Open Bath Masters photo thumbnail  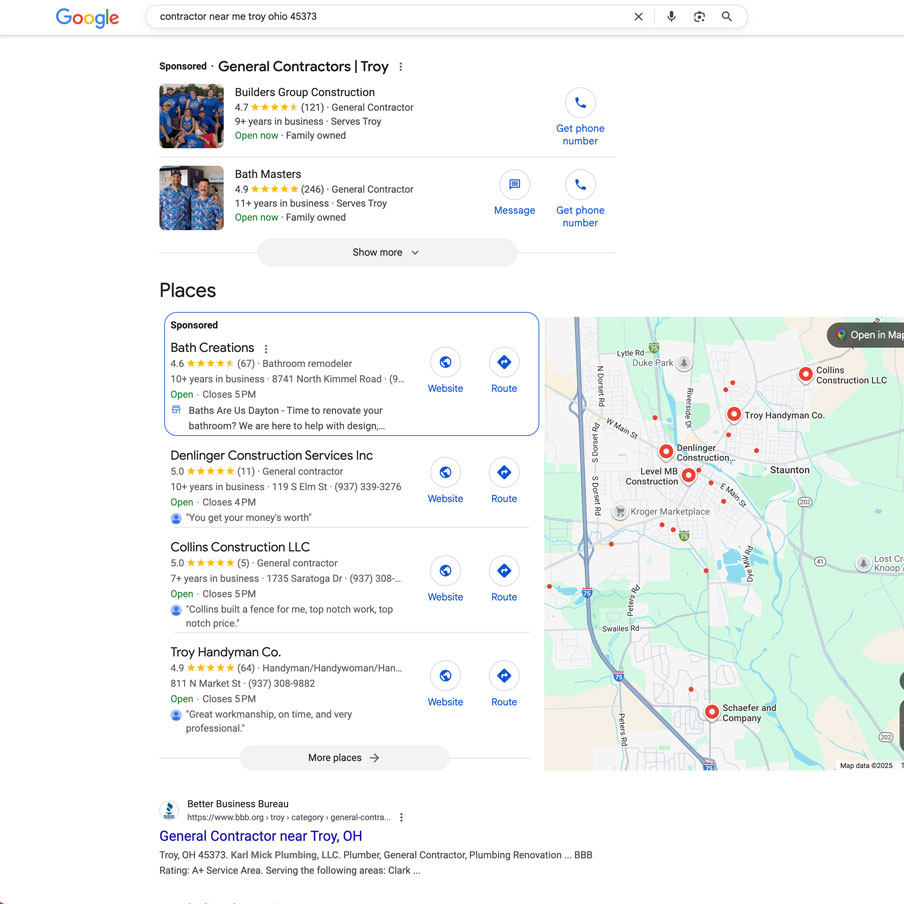click(x=191, y=198)
